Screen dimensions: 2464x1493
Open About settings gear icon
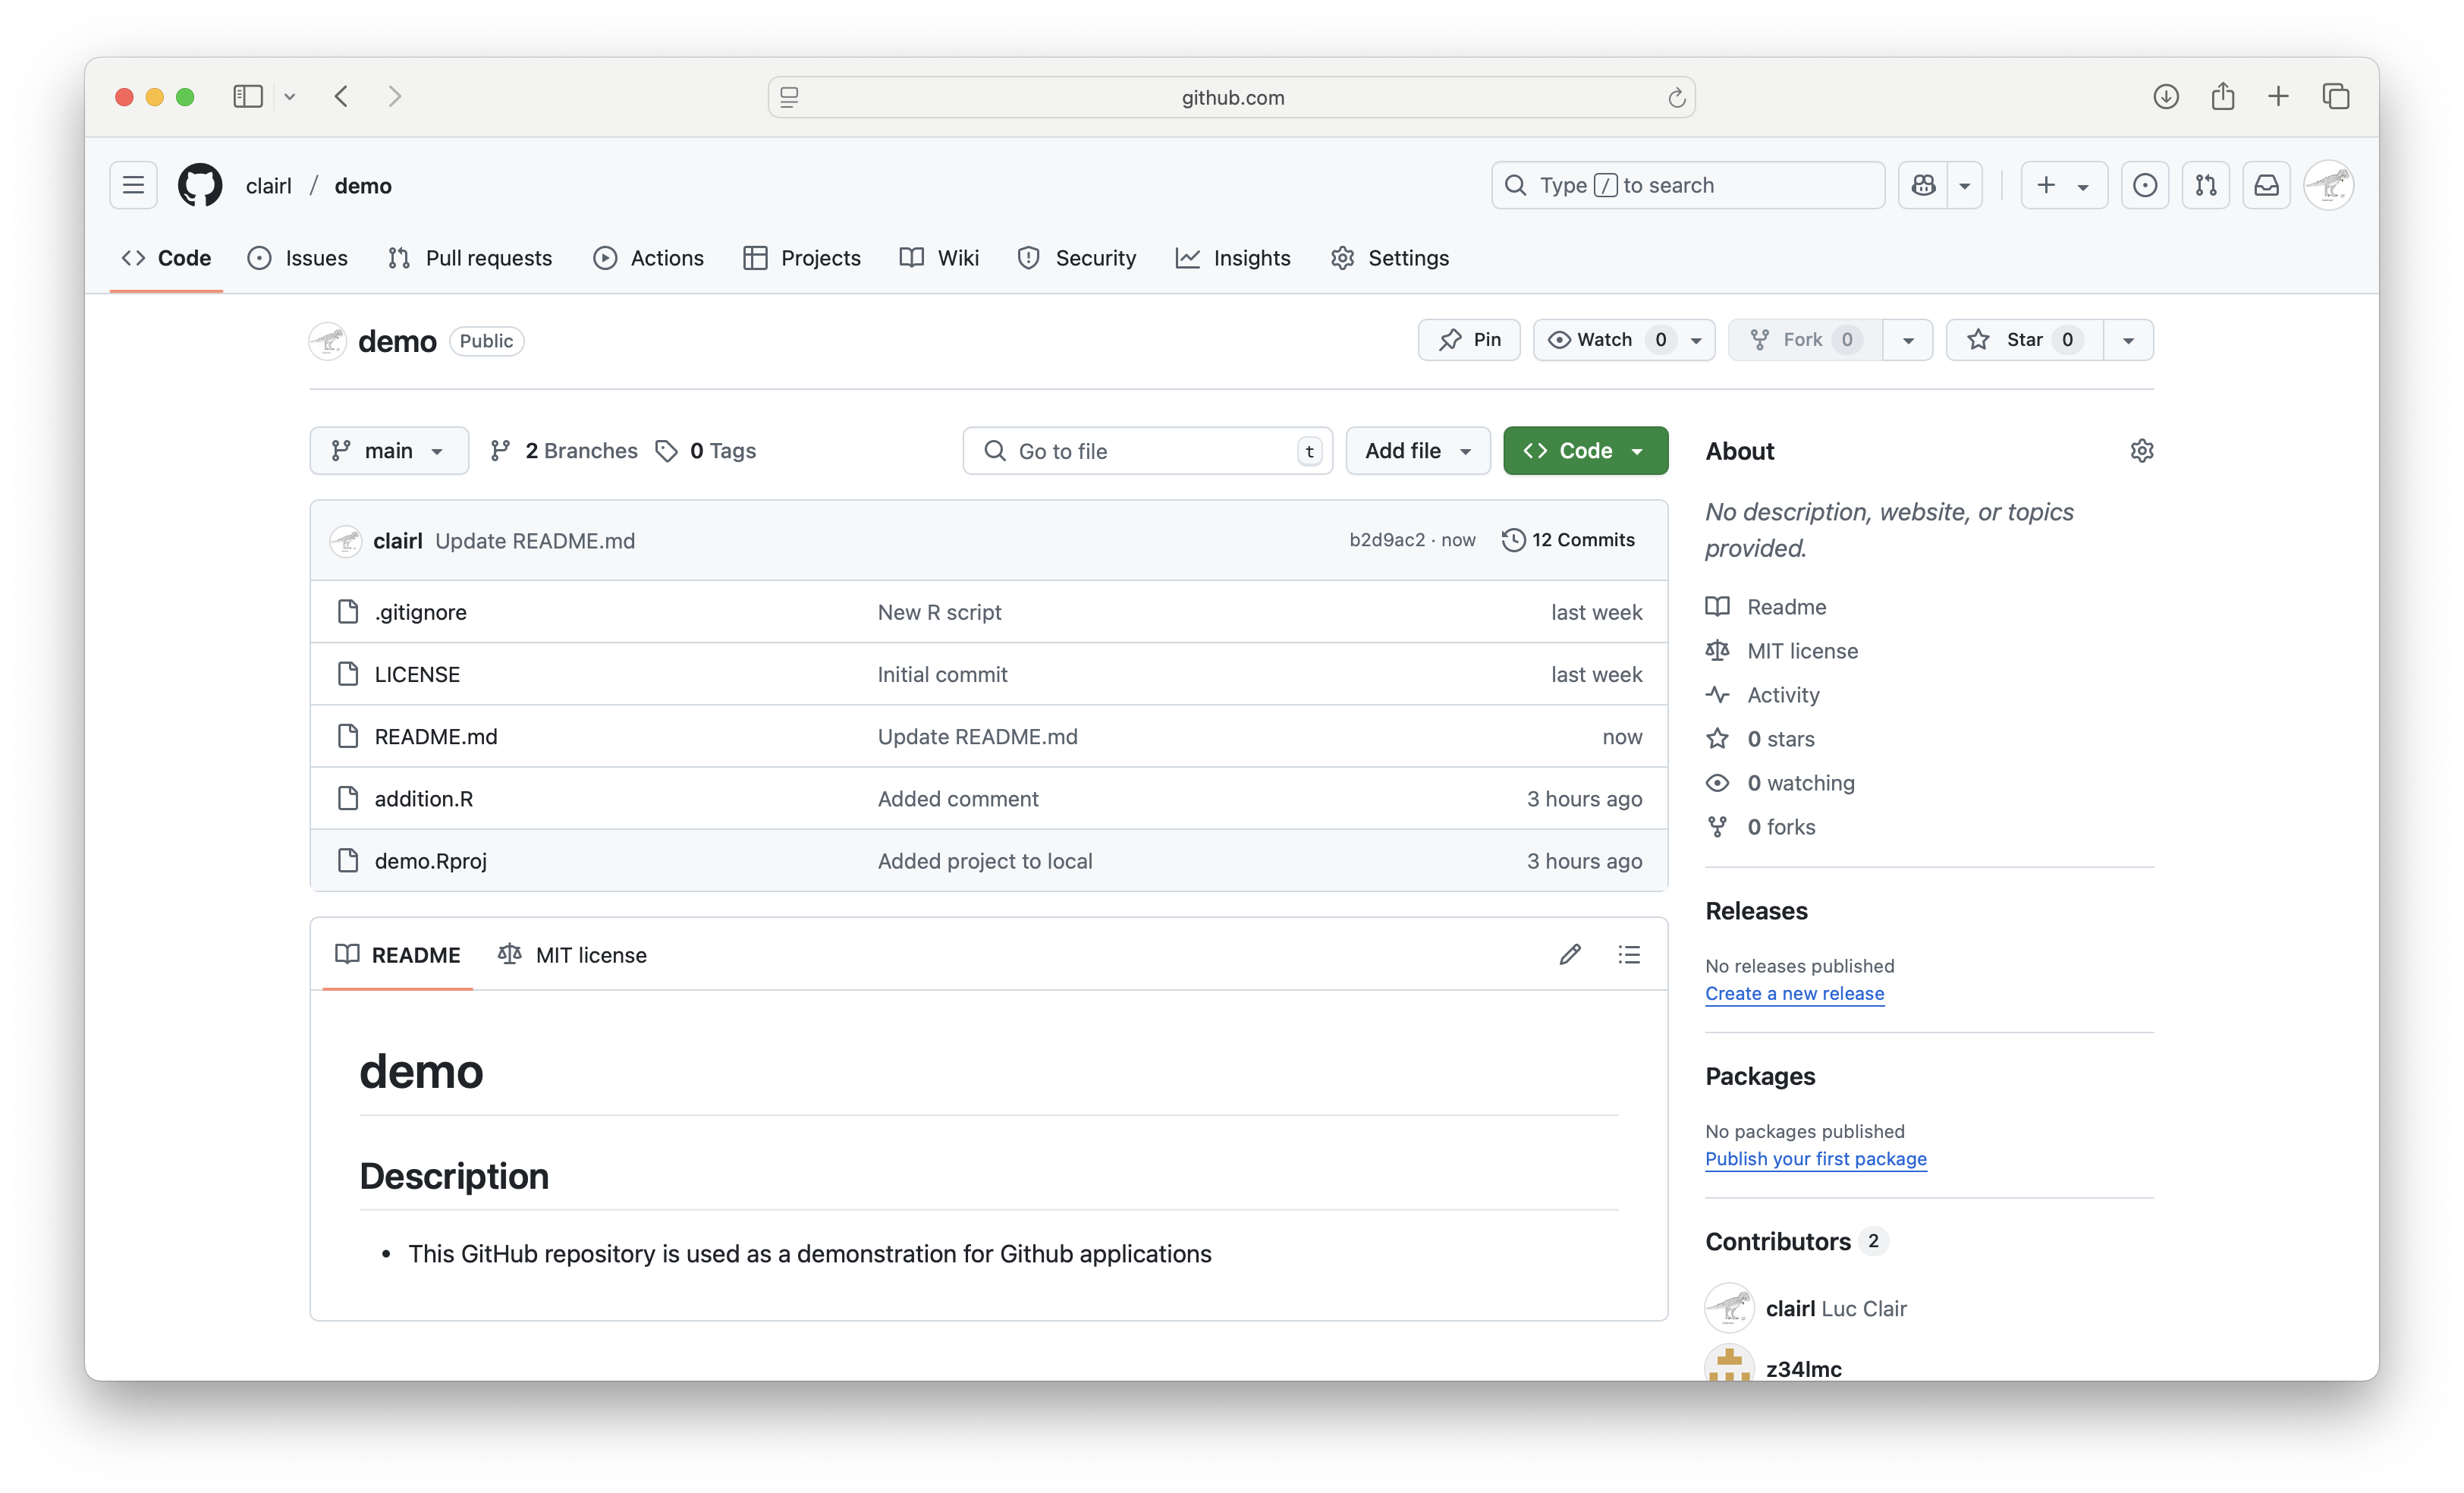click(x=2141, y=451)
